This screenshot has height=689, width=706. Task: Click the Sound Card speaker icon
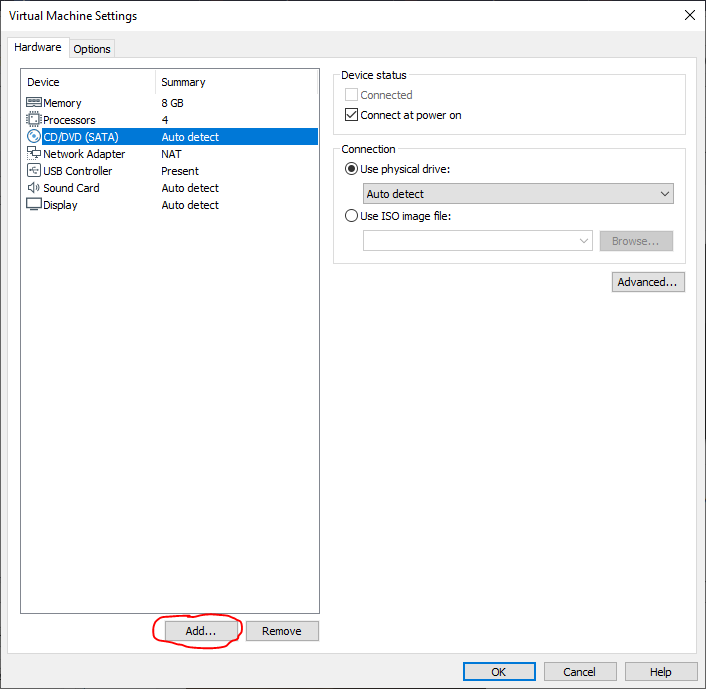tap(34, 188)
